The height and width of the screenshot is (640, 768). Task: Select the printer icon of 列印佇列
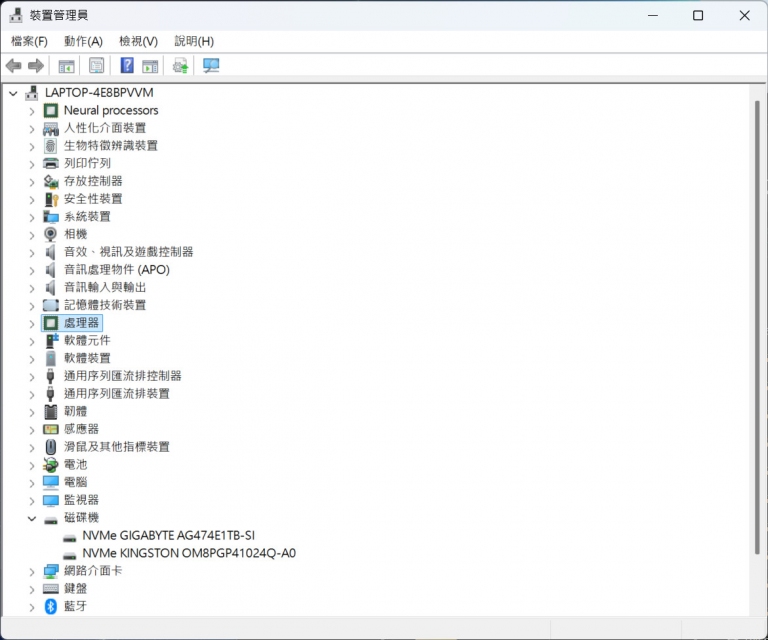(50, 164)
